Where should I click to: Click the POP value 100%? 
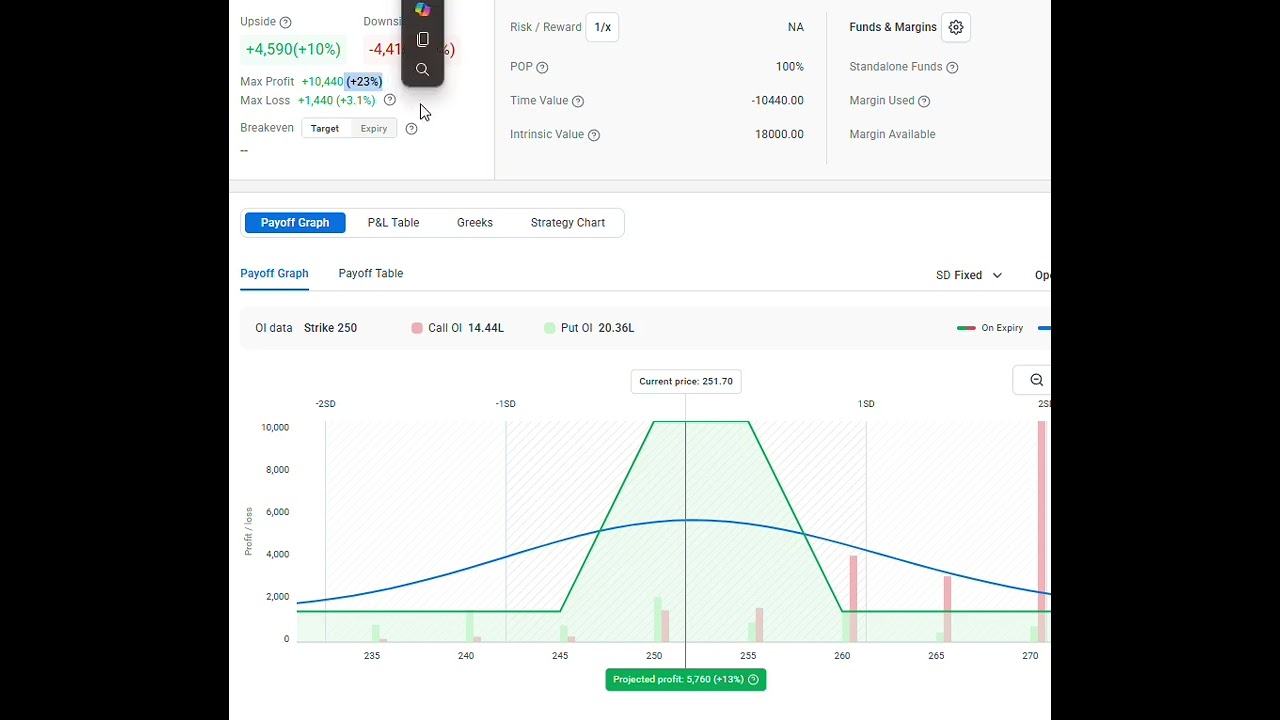pos(790,67)
